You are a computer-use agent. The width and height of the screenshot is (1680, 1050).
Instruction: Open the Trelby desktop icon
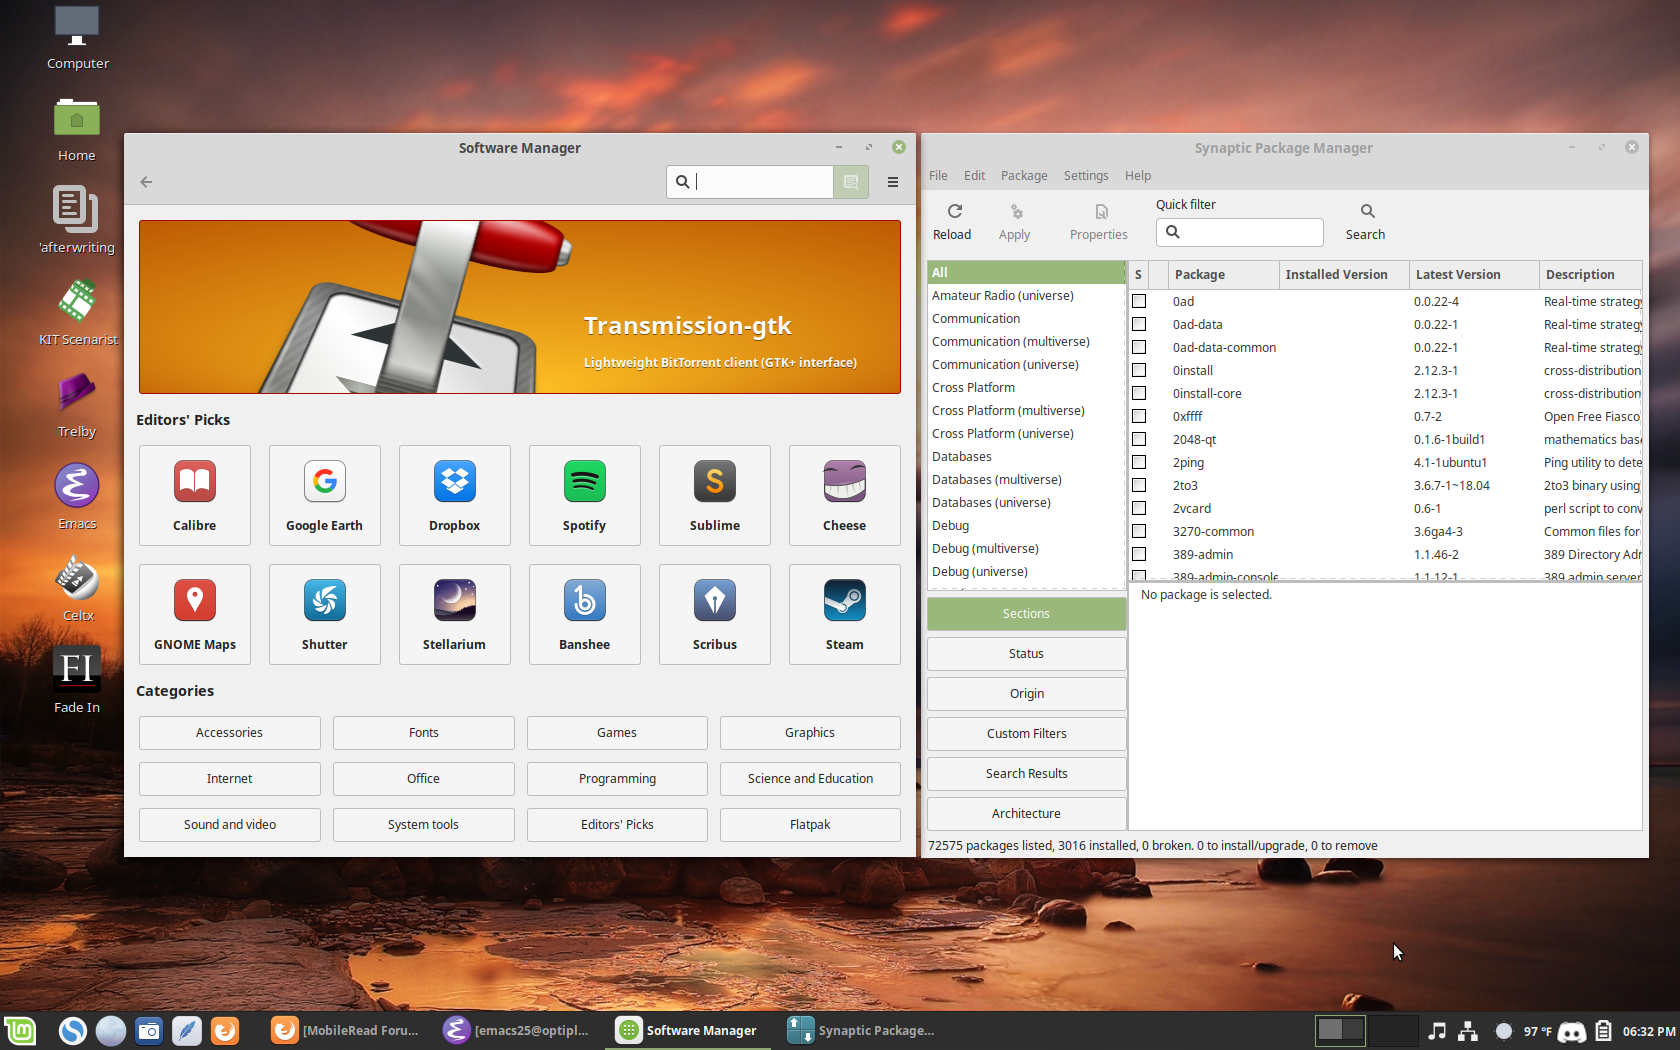click(77, 404)
